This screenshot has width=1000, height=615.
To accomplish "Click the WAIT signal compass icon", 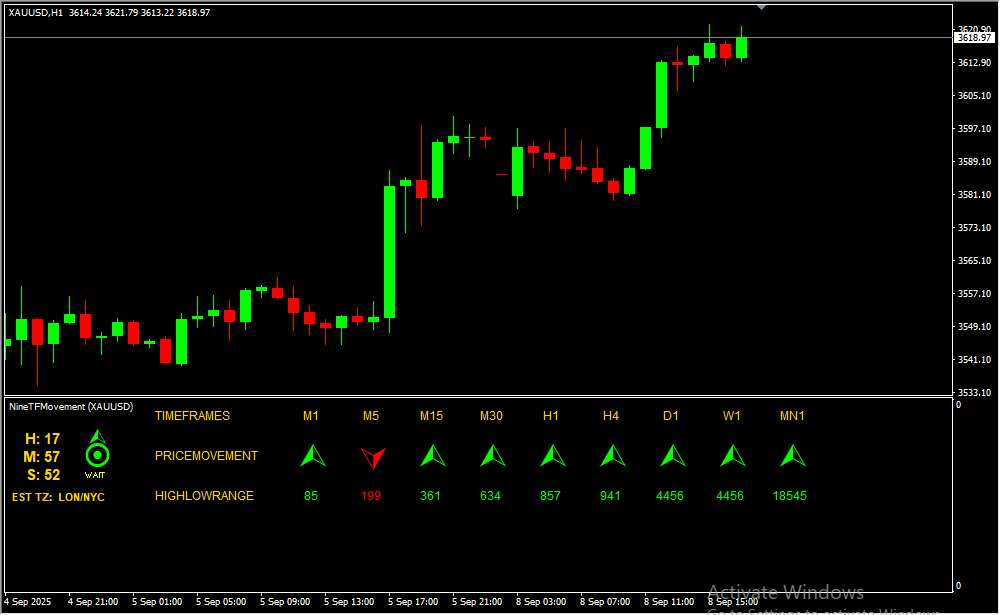I will [x=96, y=448].
